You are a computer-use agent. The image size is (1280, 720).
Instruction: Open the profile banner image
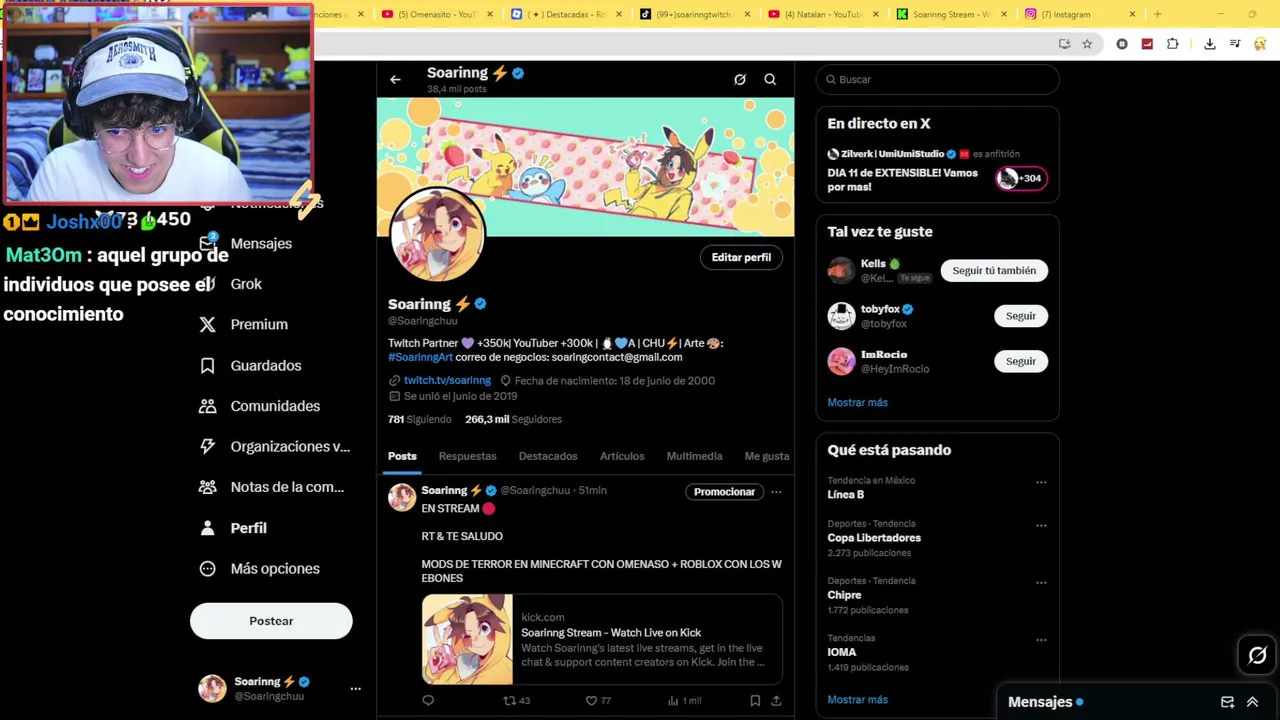click(x=585, y=166)
